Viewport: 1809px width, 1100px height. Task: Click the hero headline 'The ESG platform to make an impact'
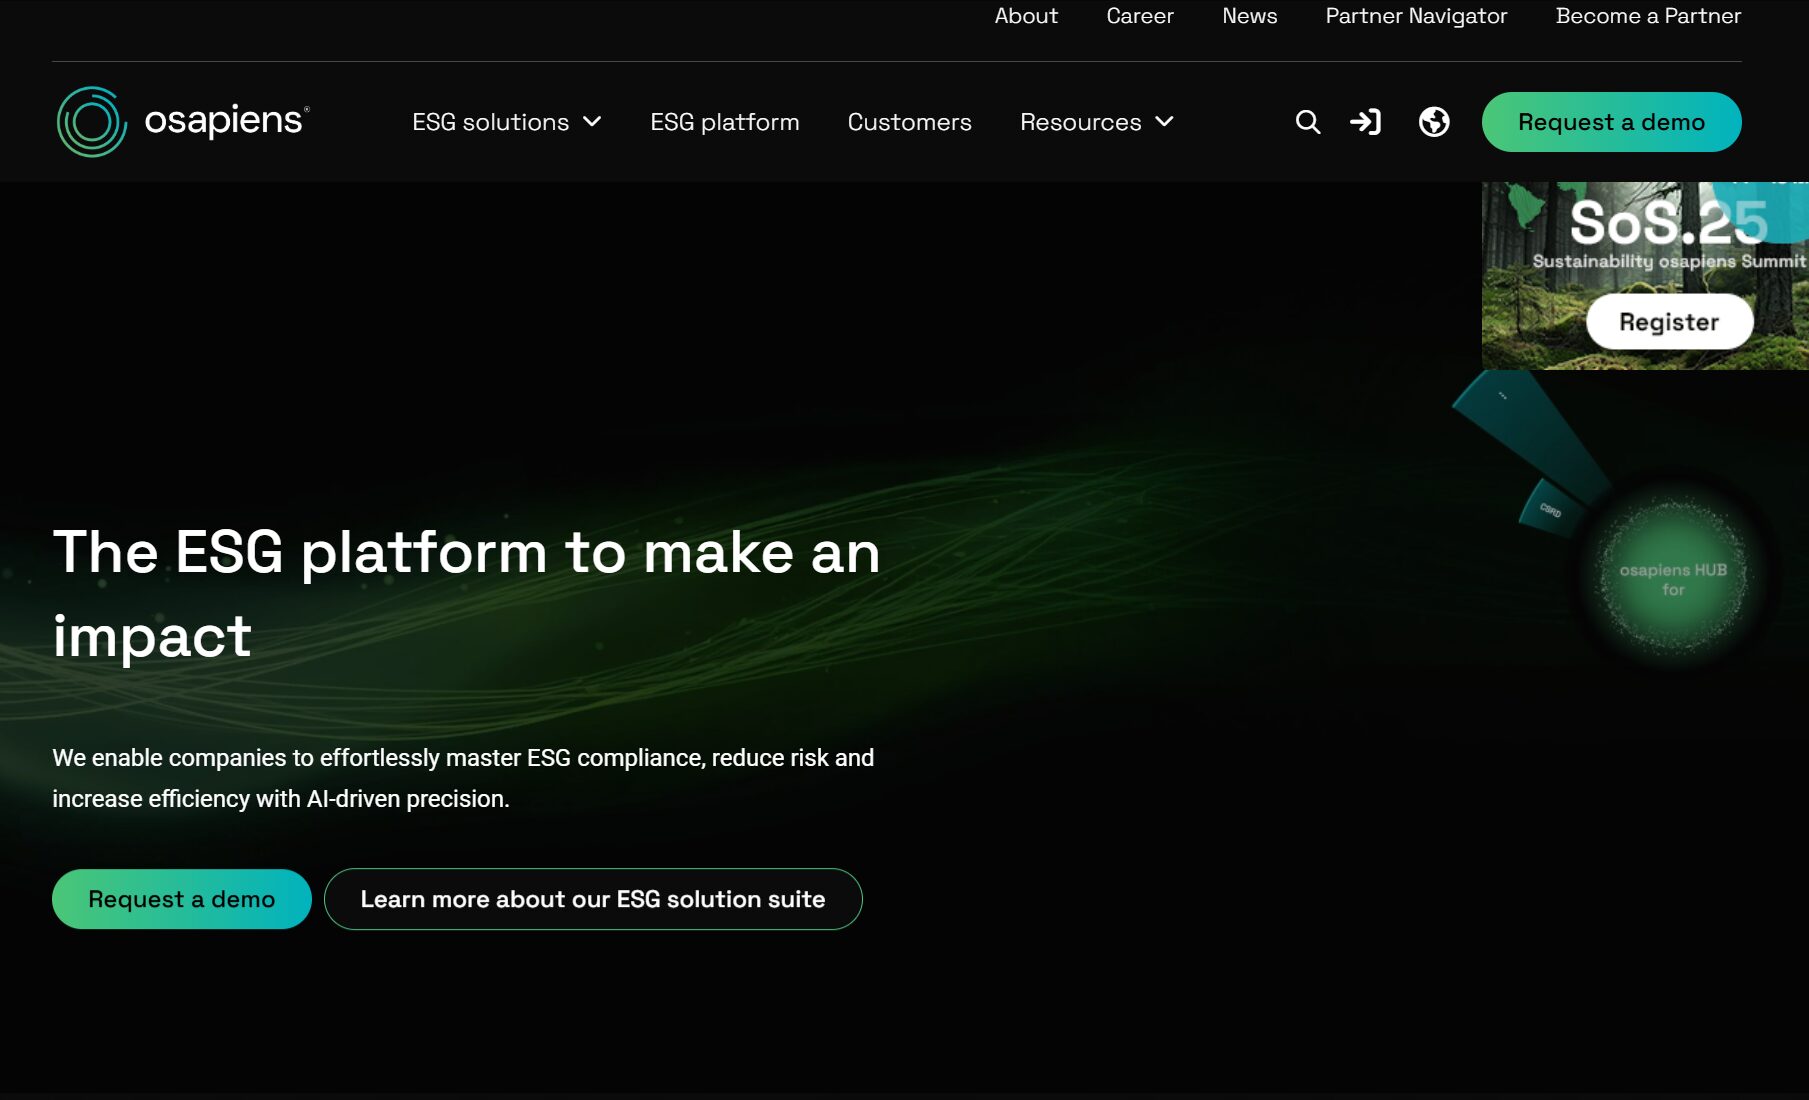pos(467,594)
